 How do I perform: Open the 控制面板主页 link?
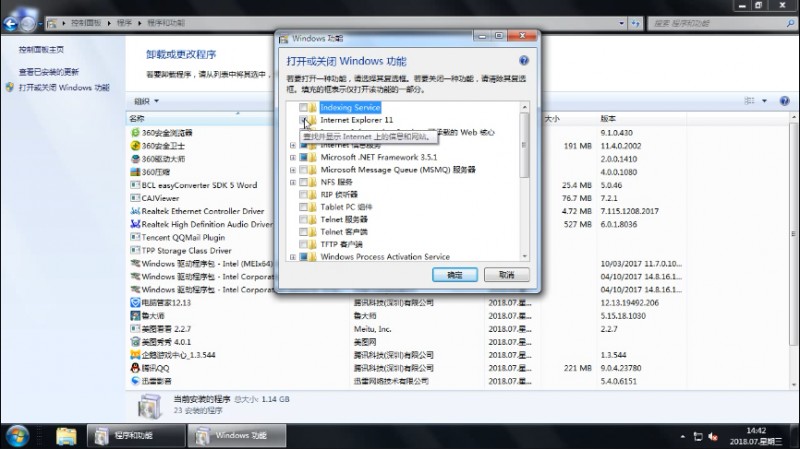(x=41, y=50)
